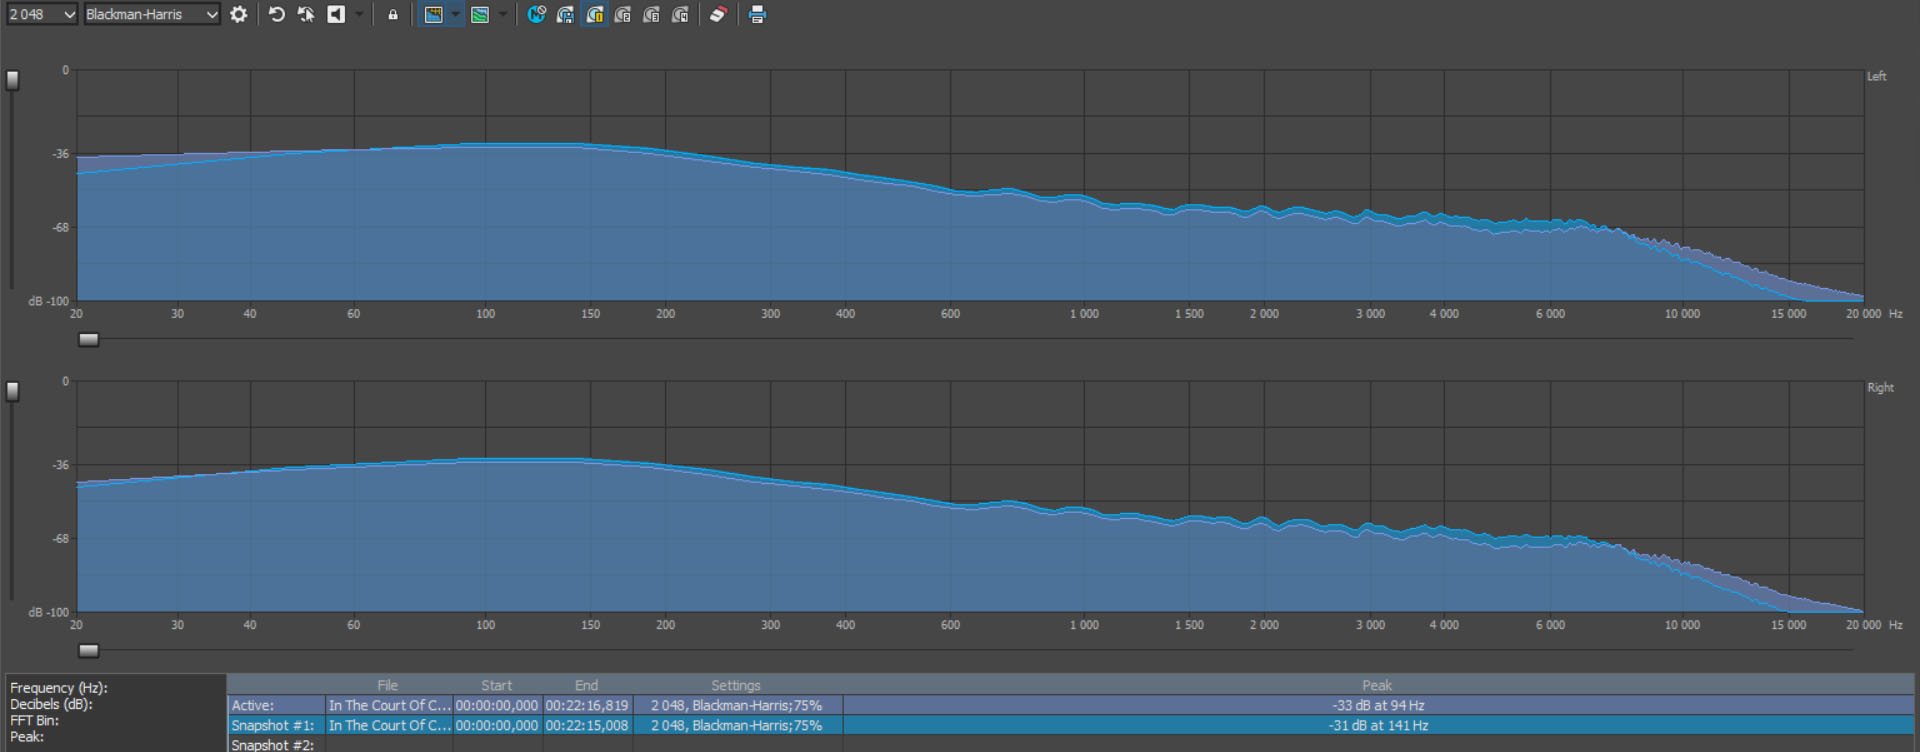Click the update-on-cursor arrow icon

(x=306, y=14)
